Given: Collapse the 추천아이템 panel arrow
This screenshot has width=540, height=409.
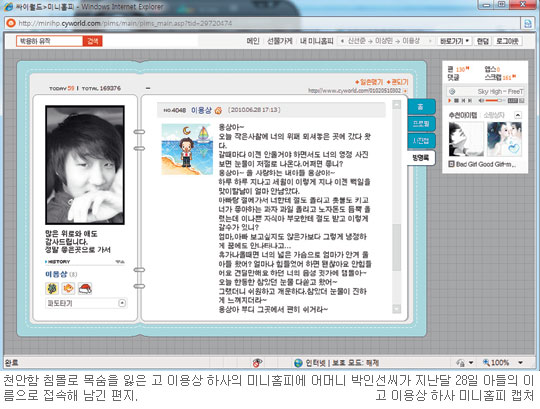Looking at the screenshot, I should [x=518, y=115].
